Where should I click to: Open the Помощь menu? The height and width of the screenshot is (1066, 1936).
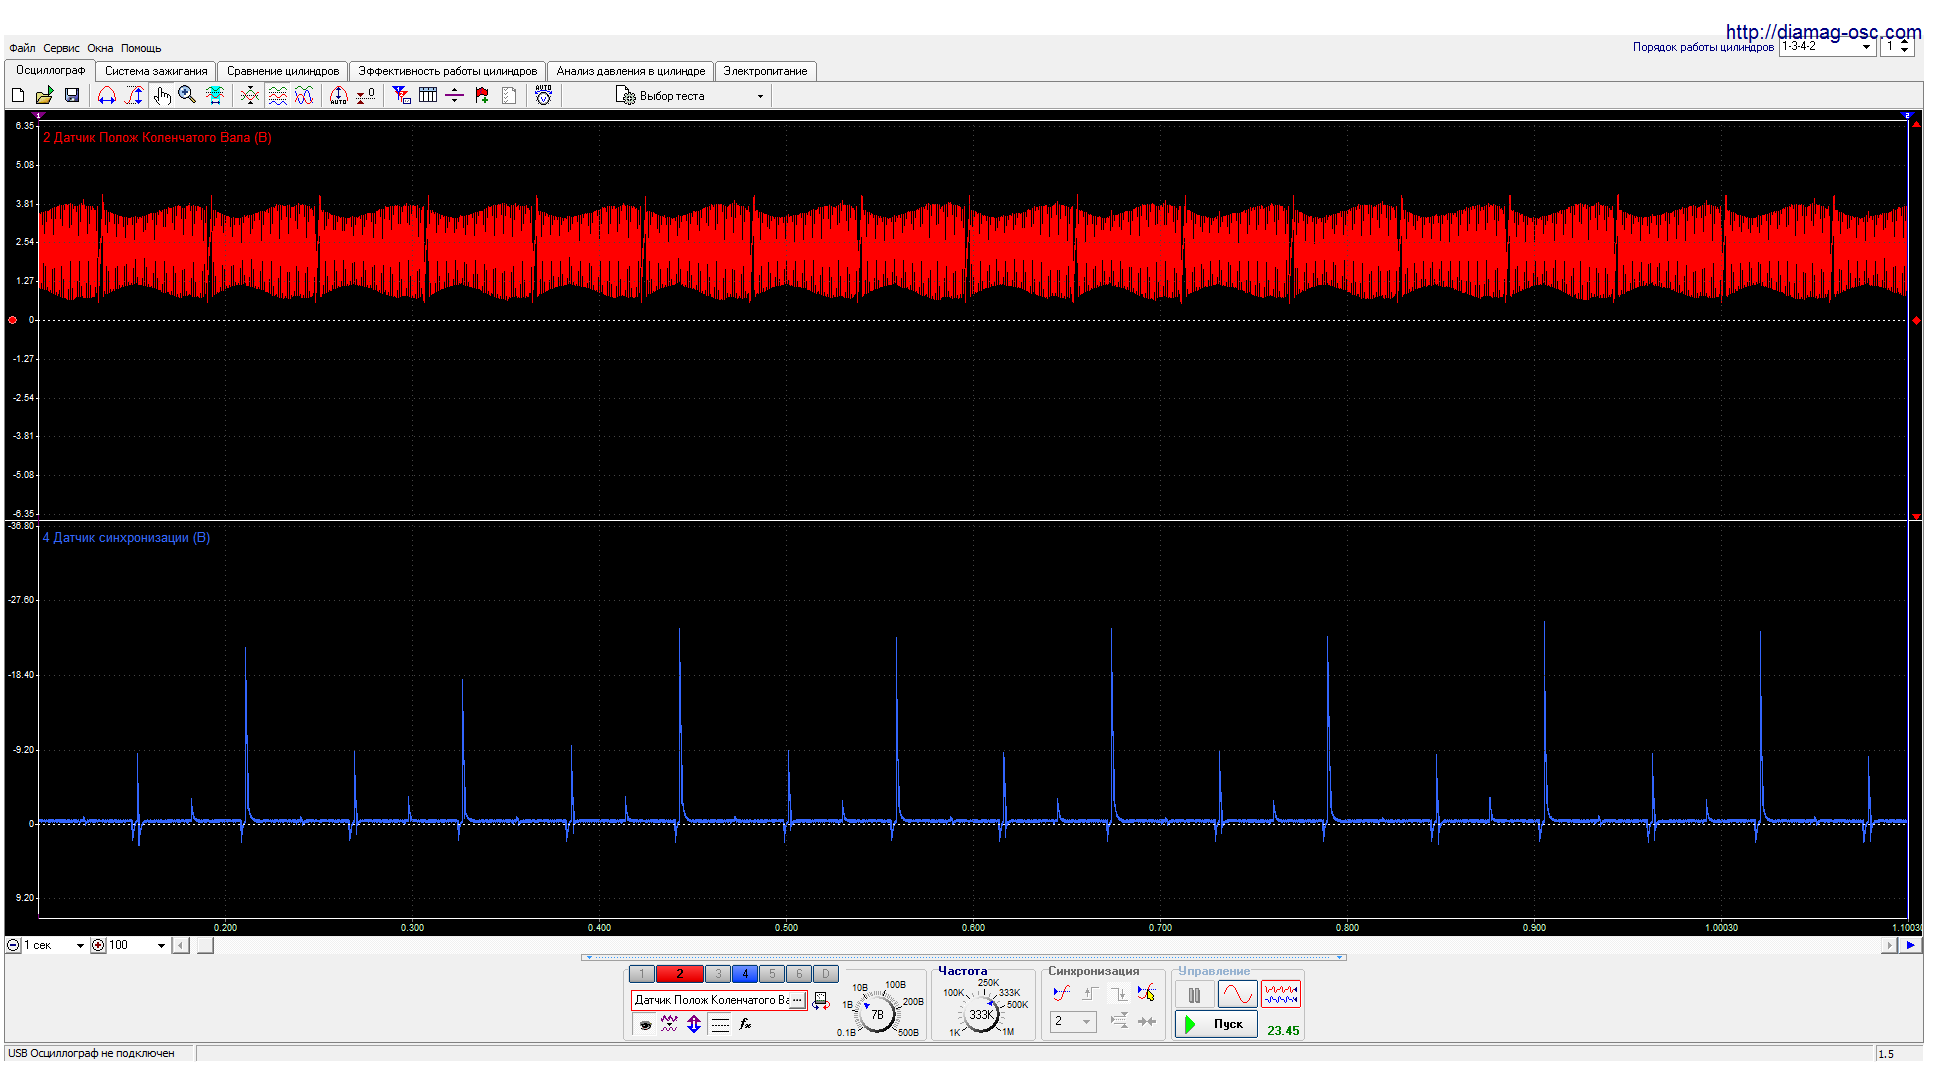[x=141, y=48]
